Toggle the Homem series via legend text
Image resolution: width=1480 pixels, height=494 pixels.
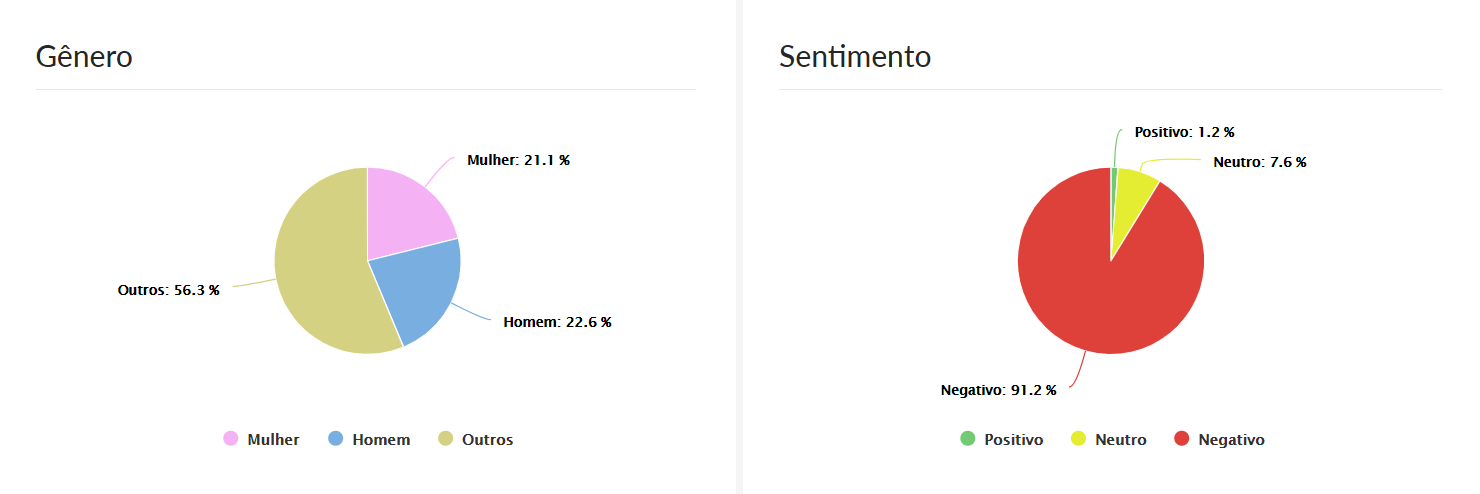tap(381, 440)
